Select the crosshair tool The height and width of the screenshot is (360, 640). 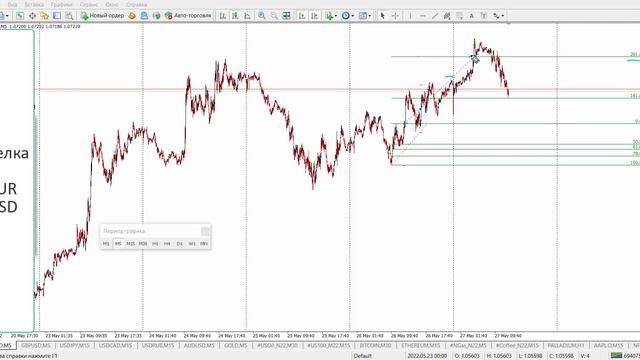395,16
